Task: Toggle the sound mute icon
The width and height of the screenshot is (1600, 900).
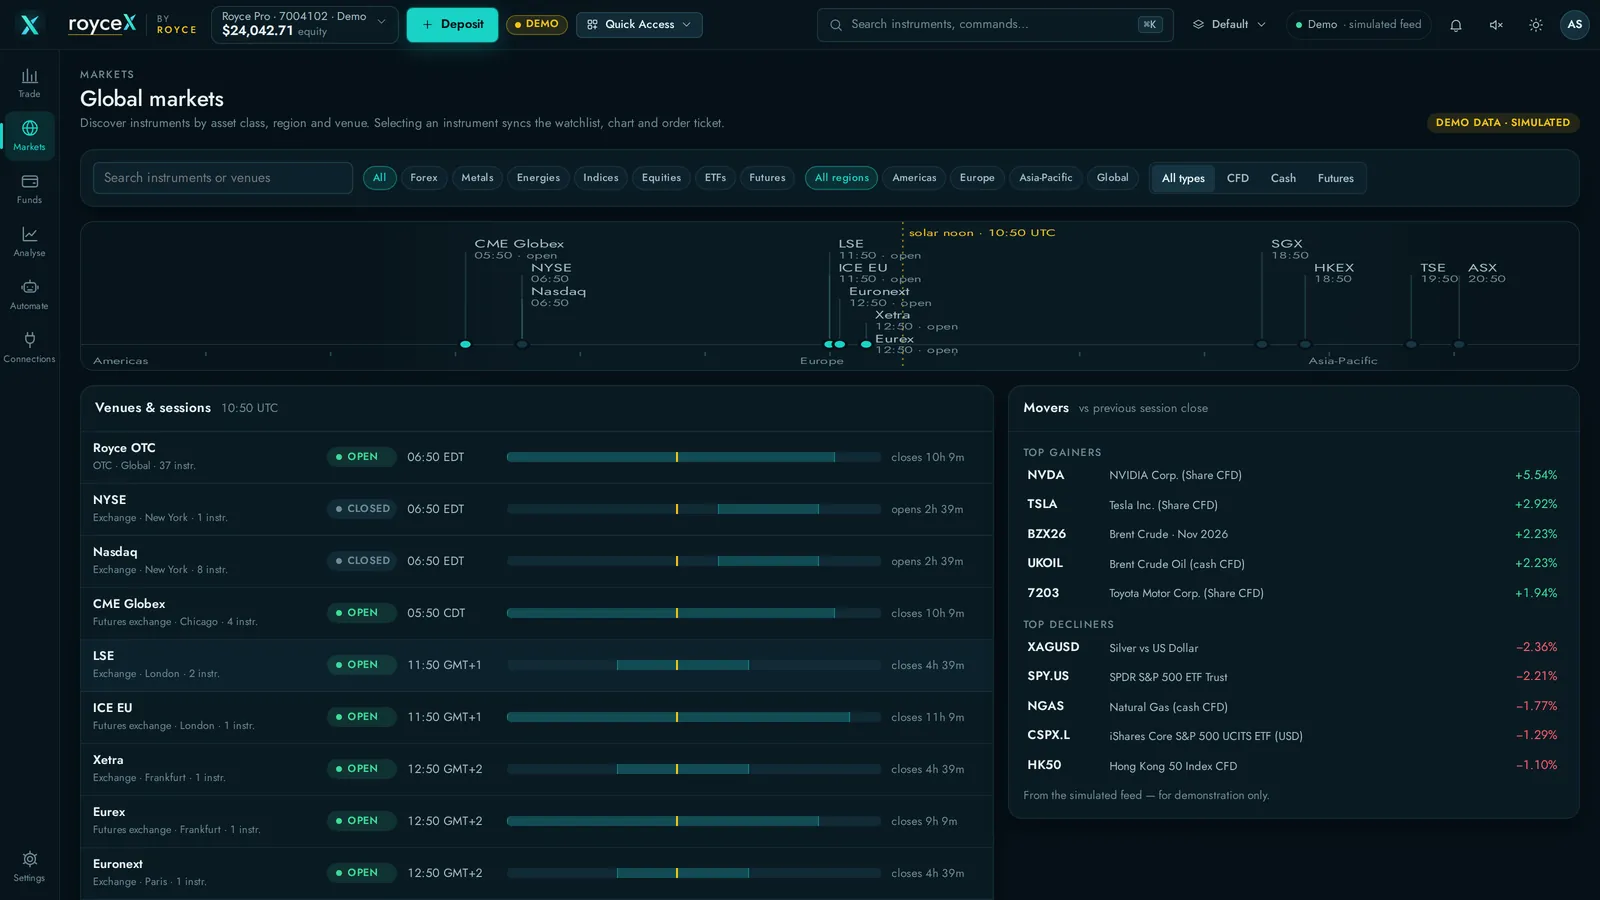Action: [1496, 25]
